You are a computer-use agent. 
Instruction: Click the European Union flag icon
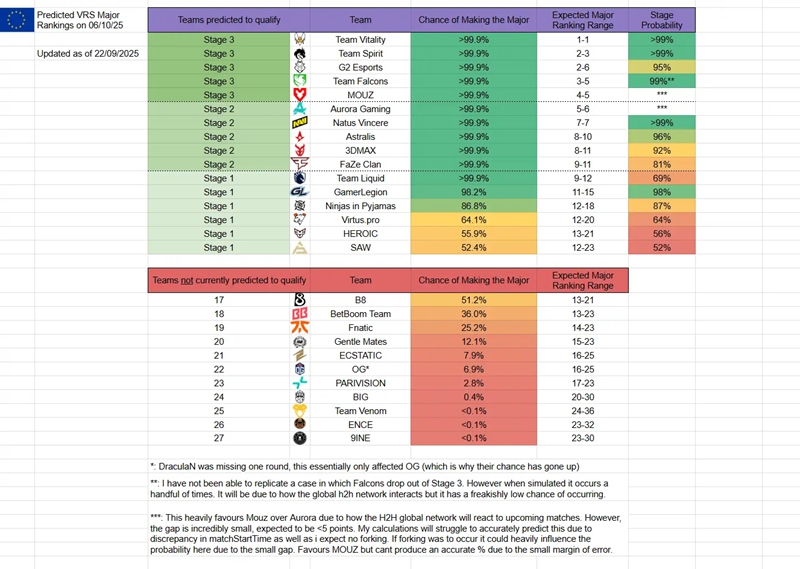pos(17,20)
